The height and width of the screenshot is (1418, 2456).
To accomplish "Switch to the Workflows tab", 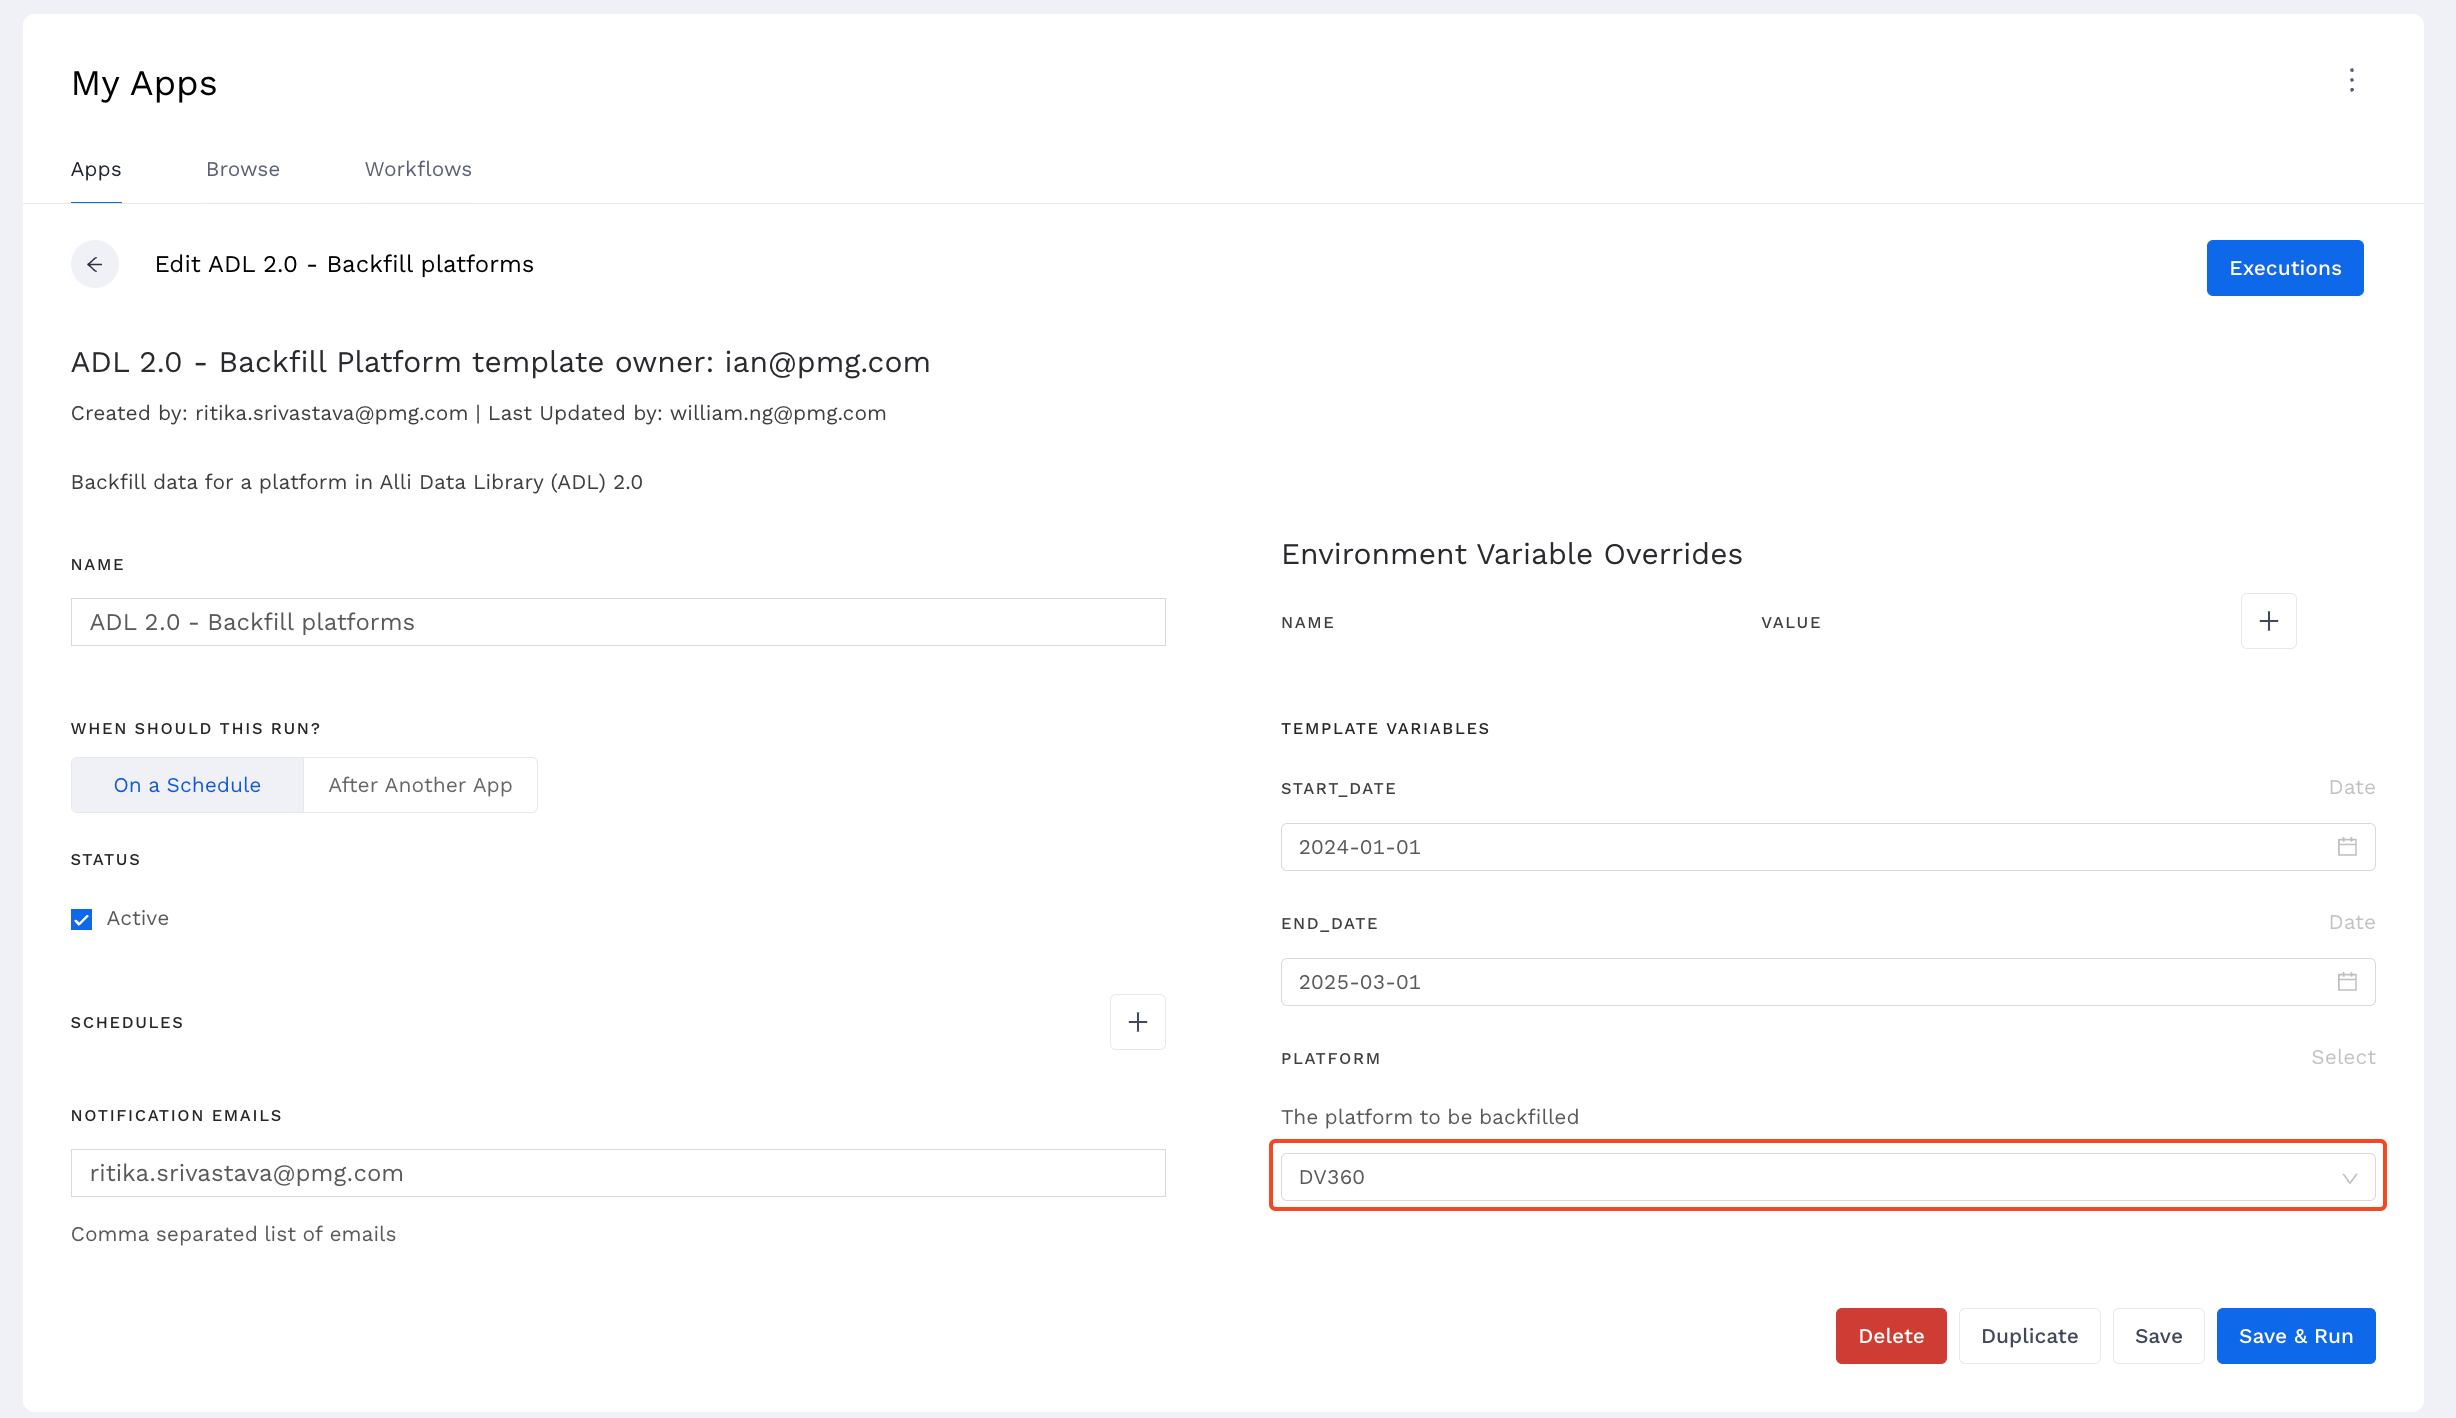I will click(418, 169).
